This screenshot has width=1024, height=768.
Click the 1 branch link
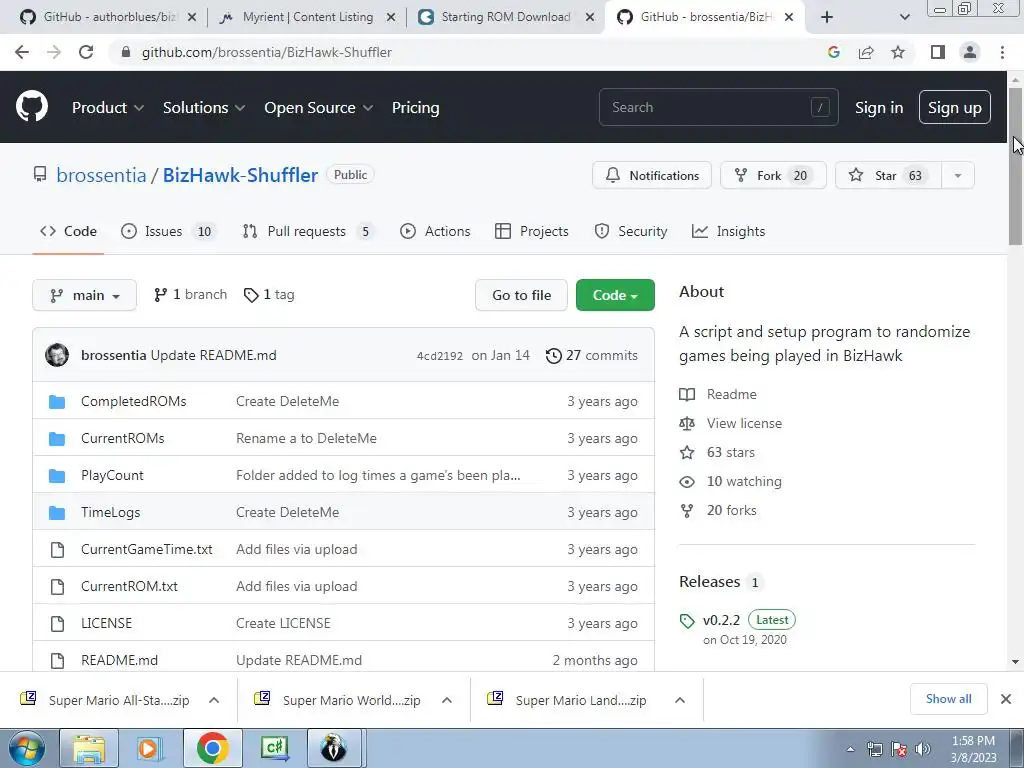pyautogui.click(x=190, y=295)
